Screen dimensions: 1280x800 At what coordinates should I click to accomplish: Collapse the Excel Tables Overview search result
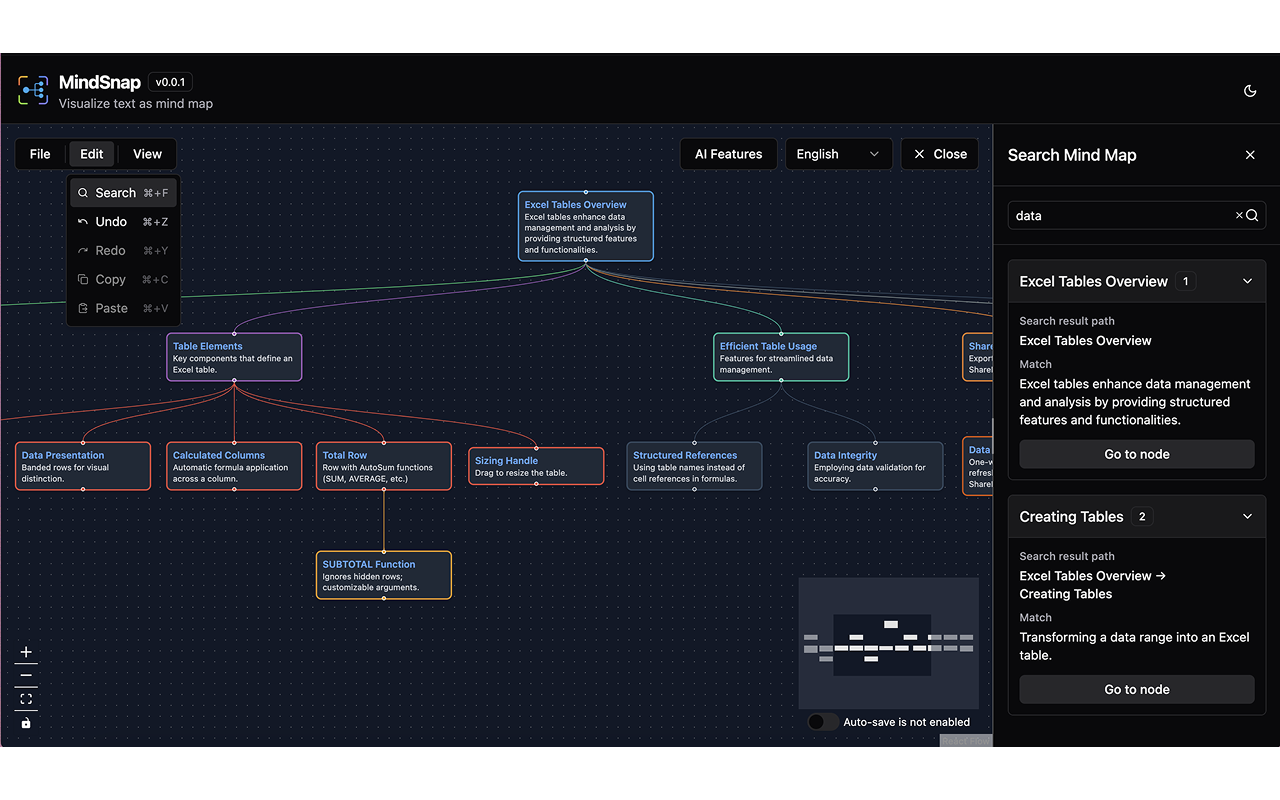(1247, 281)
